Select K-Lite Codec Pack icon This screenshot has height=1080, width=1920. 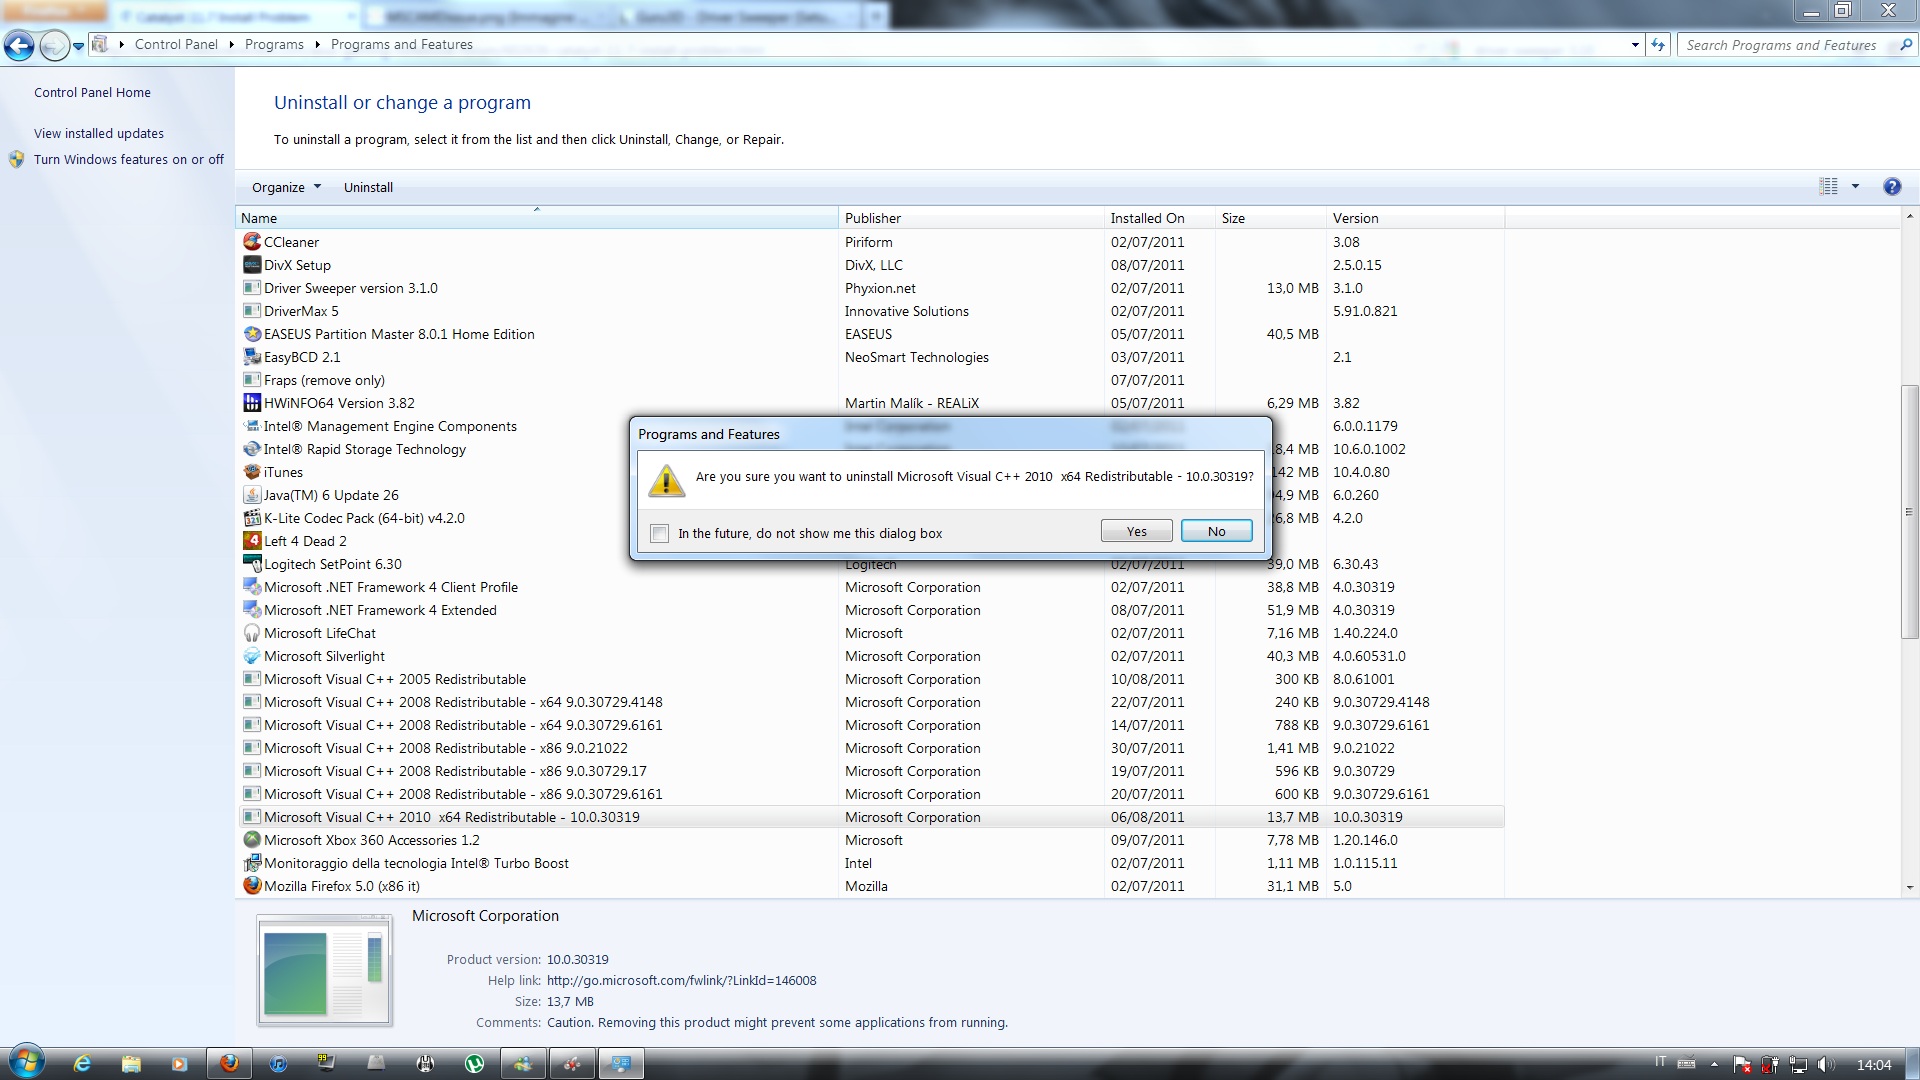click(x=252, y=518)
